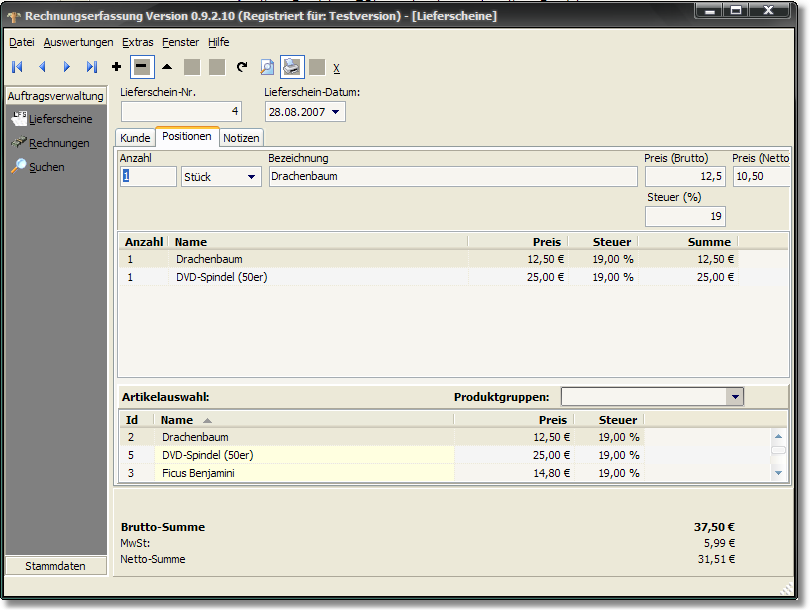Click the Preis (Netto) field
Screen dimensions: 810x612
tap(761, 177)
